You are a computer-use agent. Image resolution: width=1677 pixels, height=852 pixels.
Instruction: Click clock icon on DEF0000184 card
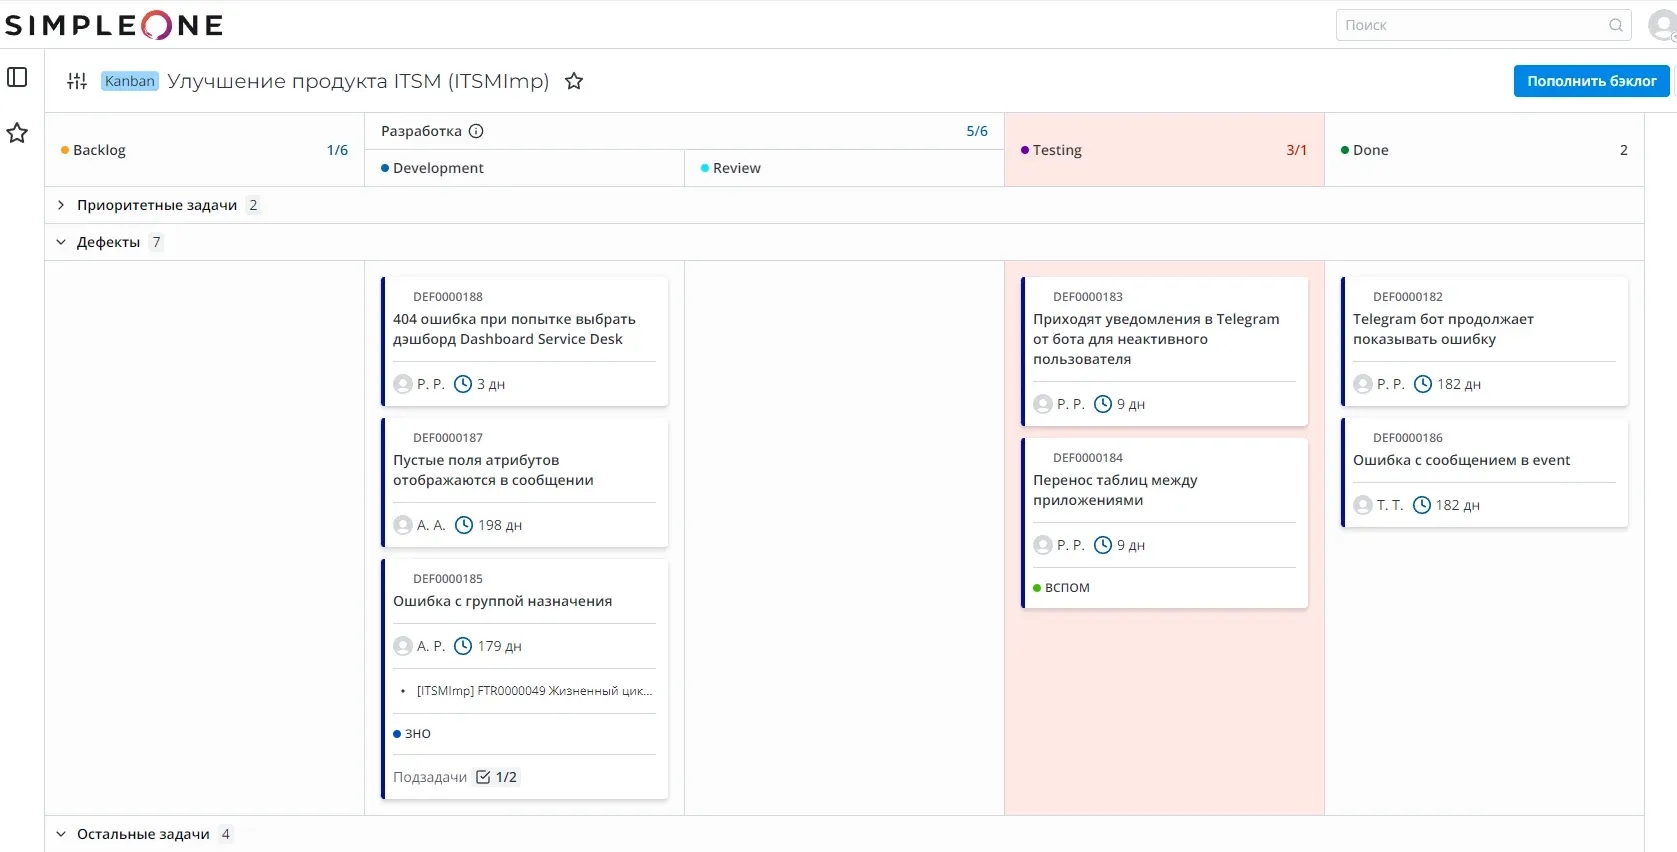point(1103,545)
